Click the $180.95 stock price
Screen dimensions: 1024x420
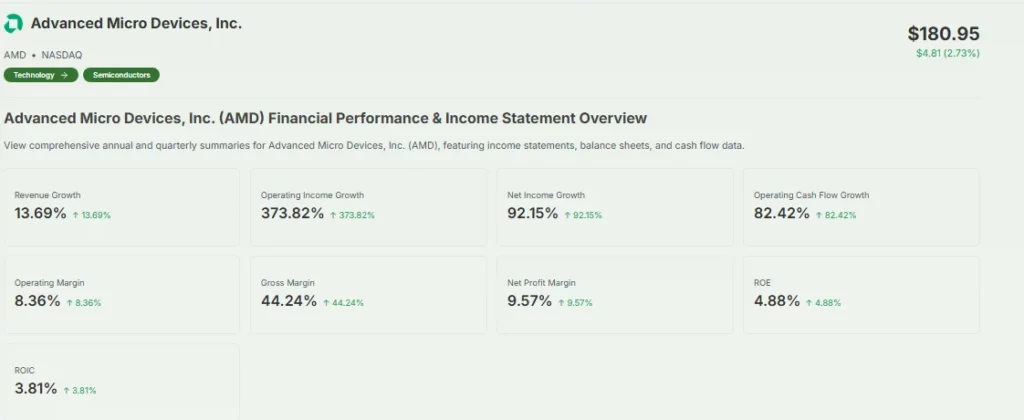[x=943, y=34]
